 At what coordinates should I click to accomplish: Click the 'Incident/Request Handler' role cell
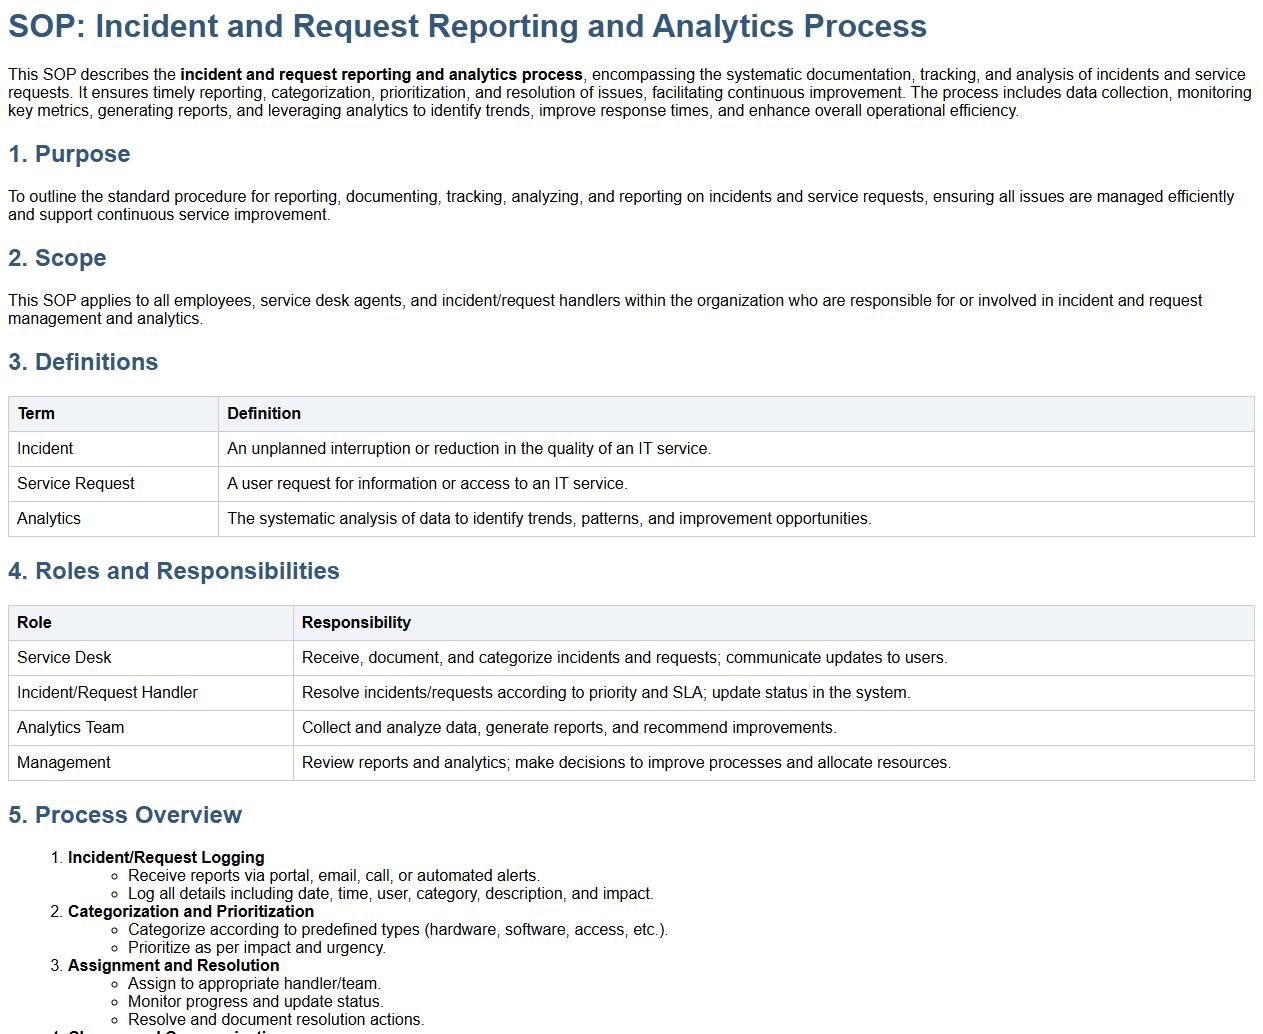107,693
